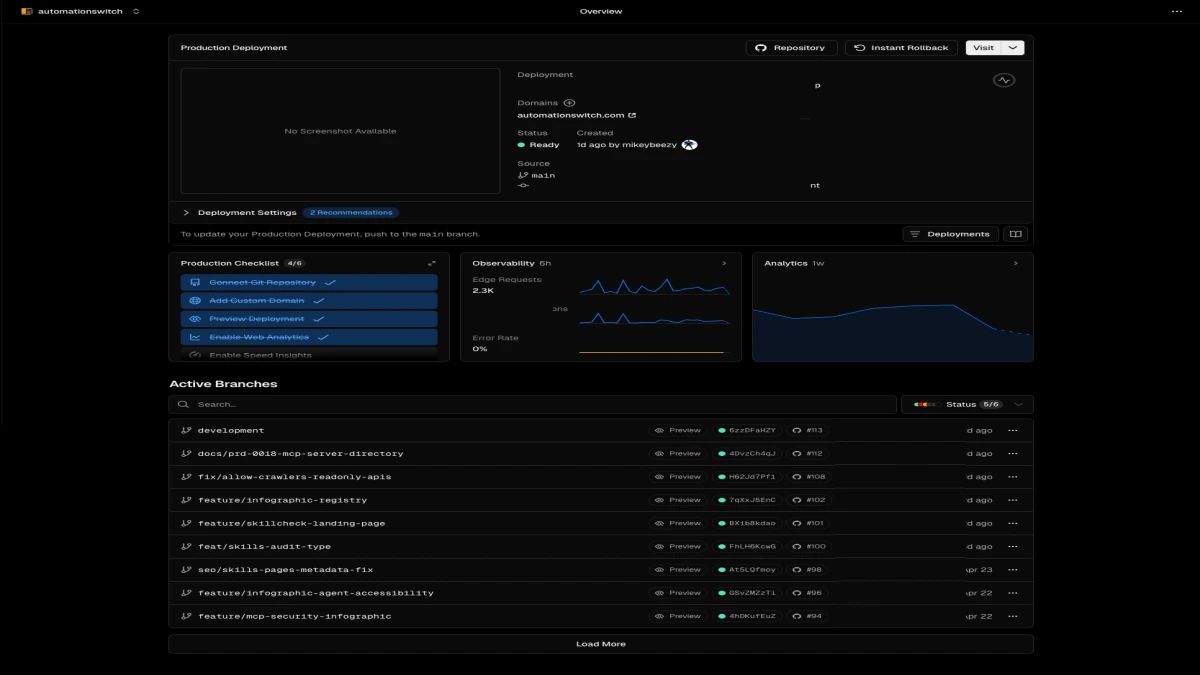Open the ellipsis menu at top right

[1177, 10]
